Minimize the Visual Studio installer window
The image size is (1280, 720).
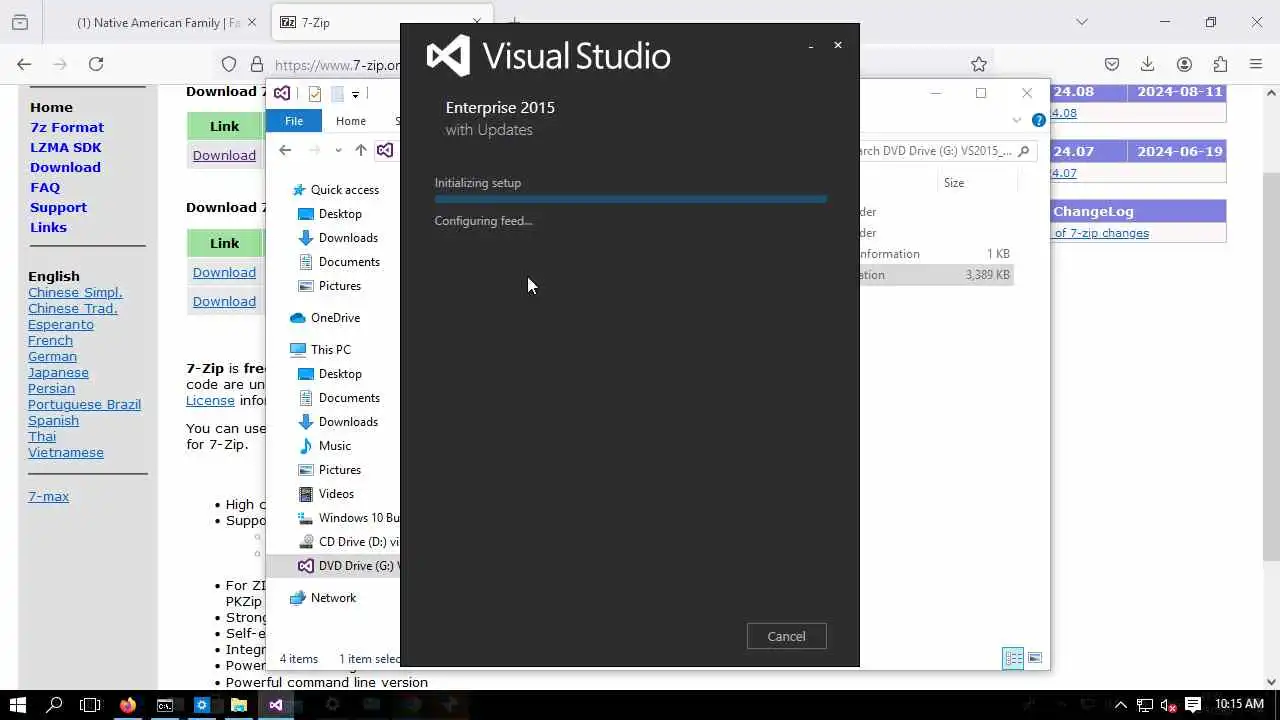pos(810,45)
